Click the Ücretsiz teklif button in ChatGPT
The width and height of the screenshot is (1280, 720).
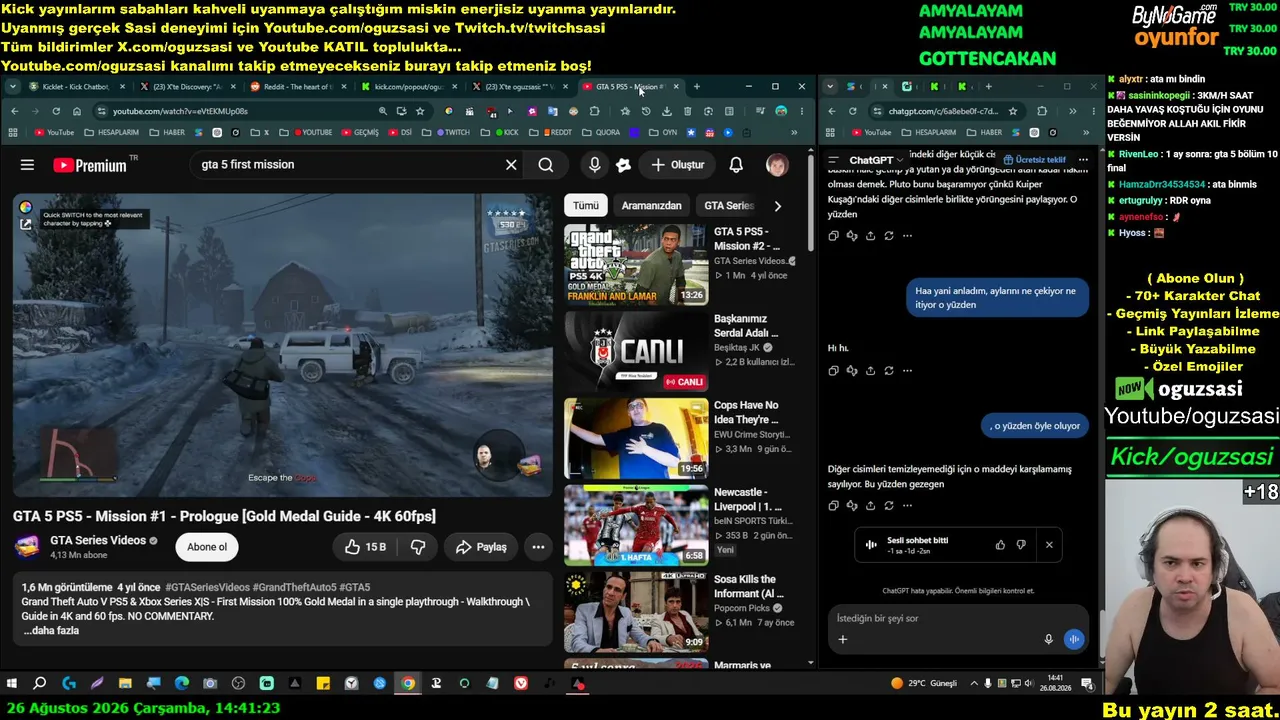click(x=1035, y=160)
